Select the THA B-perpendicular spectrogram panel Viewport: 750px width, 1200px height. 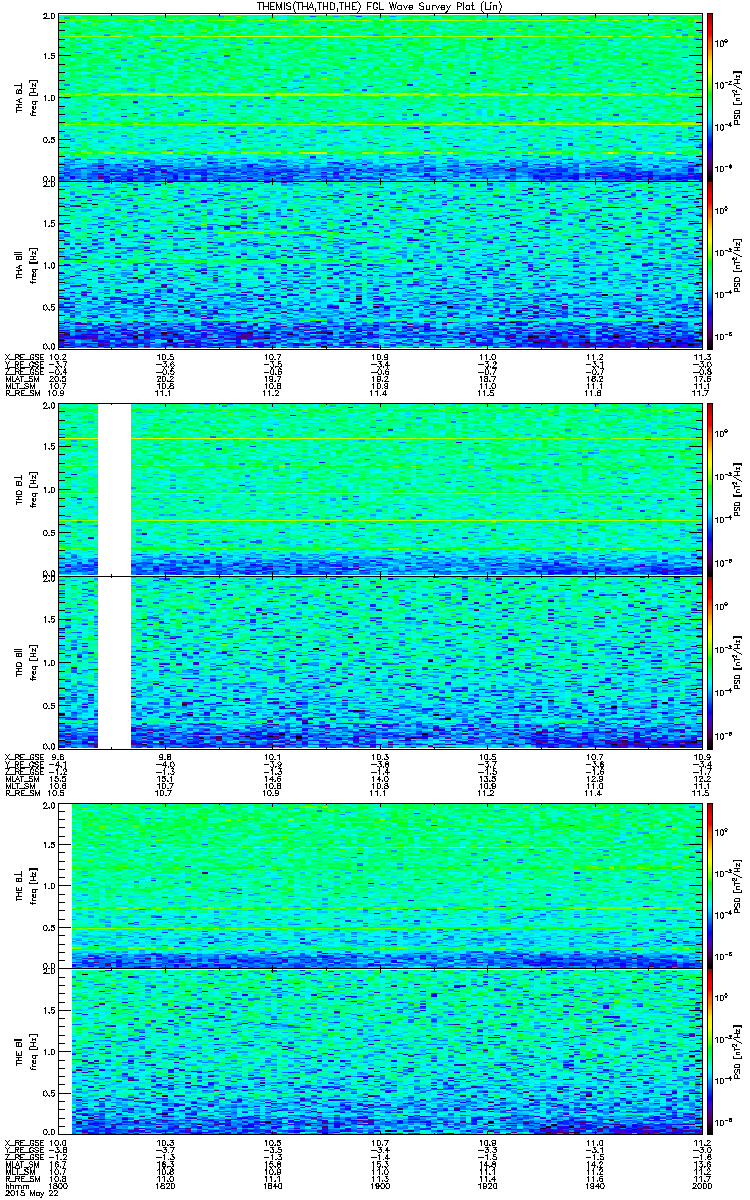pos(380,98)
